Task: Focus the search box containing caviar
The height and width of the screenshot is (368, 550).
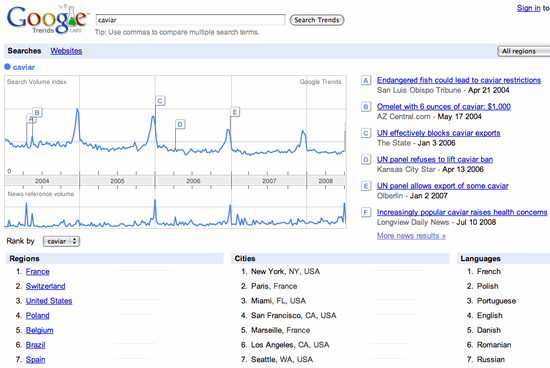Action: (x=190, y=20)
